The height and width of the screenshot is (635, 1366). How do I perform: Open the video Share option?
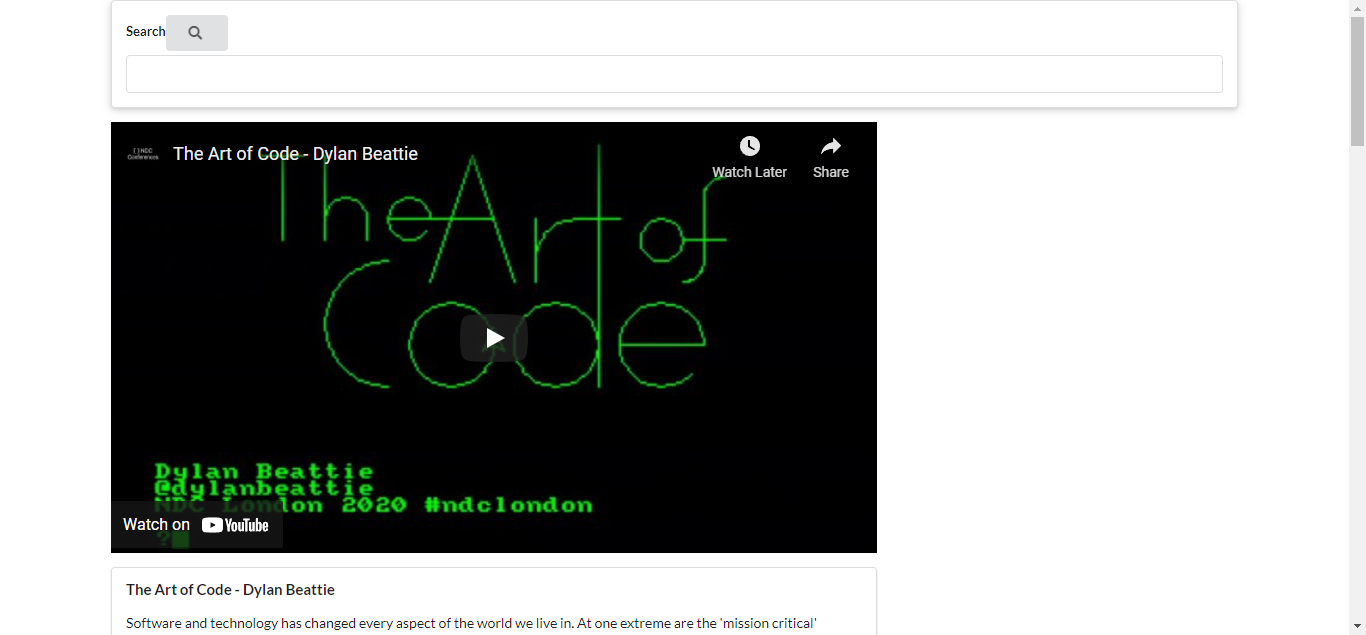[x=830, y=158]
